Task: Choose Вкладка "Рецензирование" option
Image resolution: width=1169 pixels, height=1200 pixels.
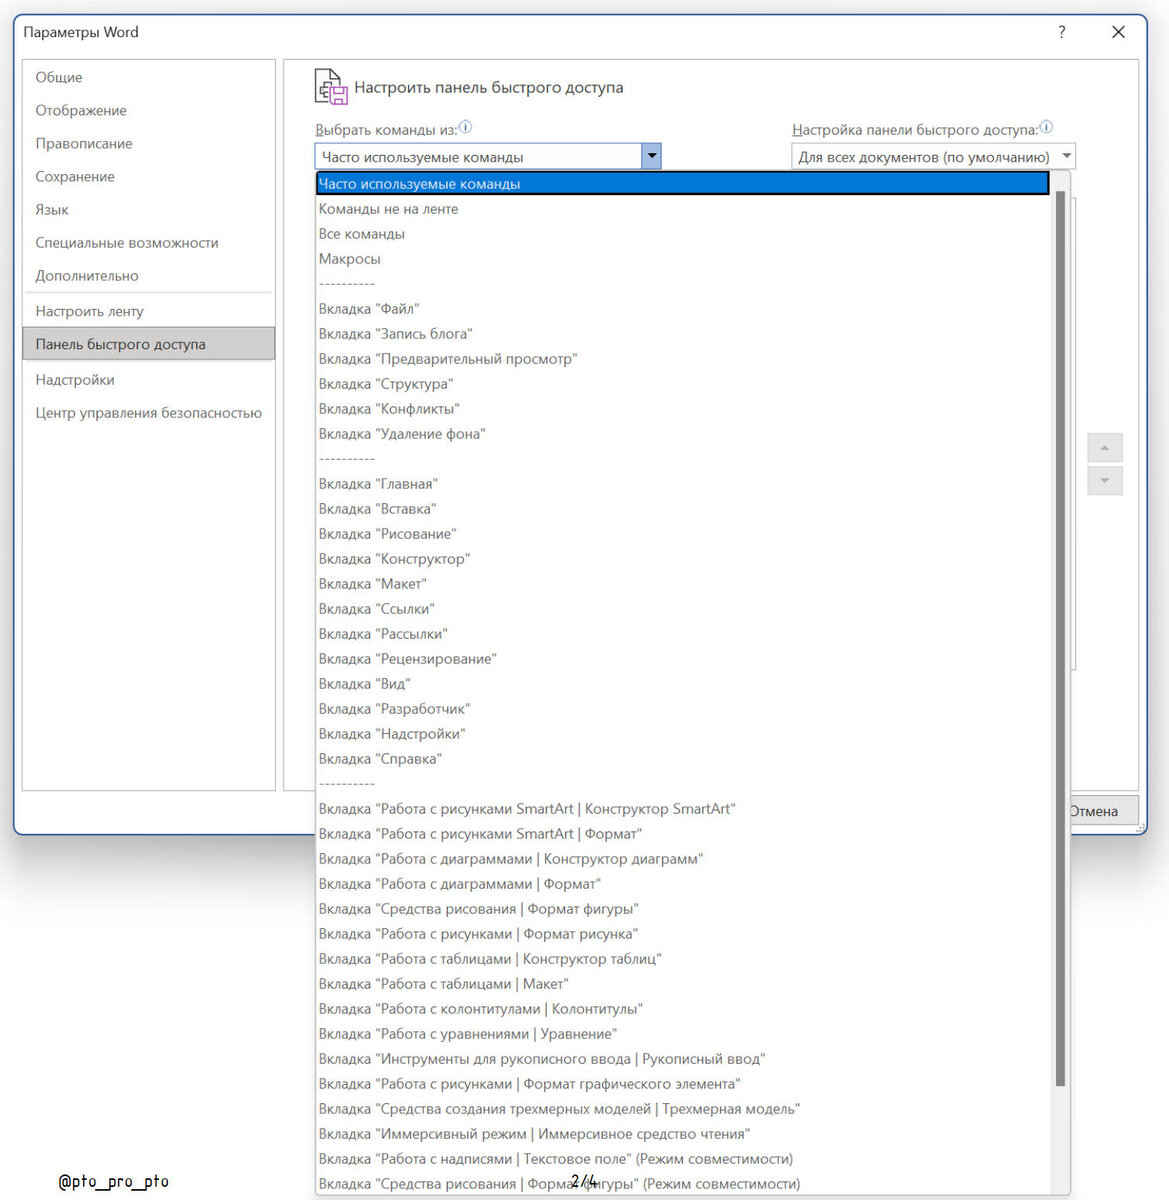Action: click(684, 659)
